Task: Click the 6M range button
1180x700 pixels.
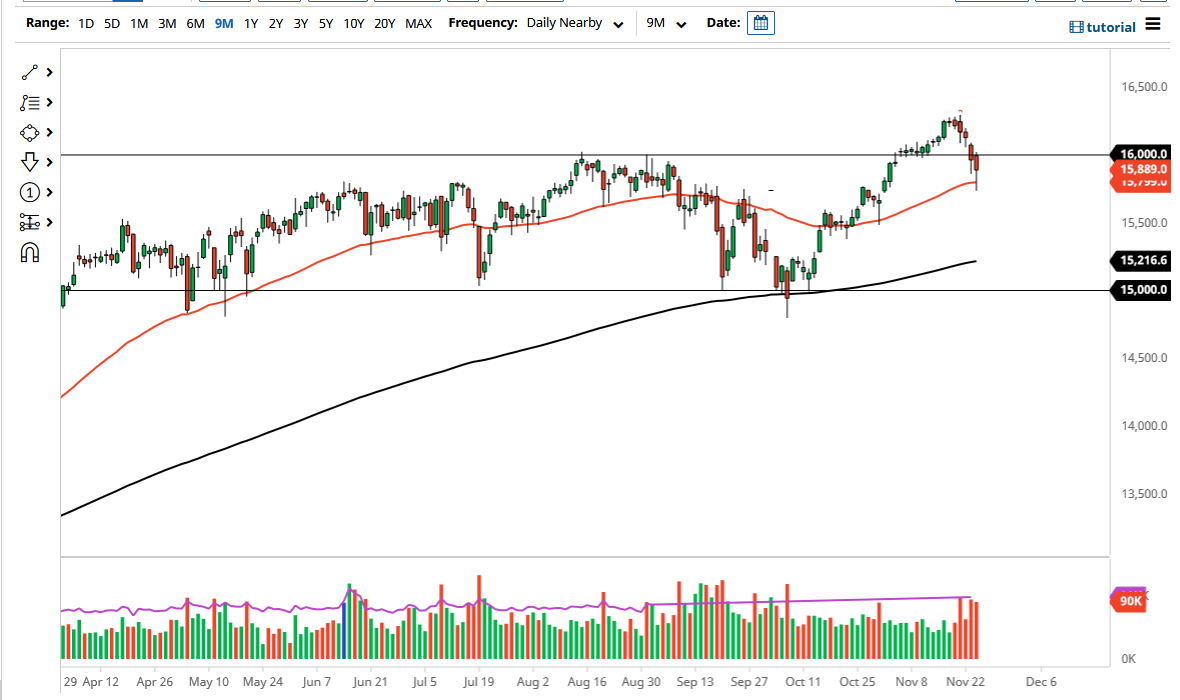Action: (195, 23)
